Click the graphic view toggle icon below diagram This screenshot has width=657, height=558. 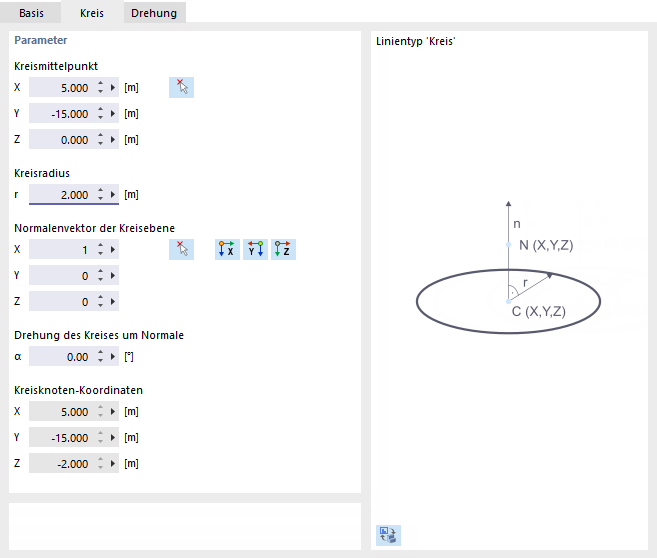point(388,535)
